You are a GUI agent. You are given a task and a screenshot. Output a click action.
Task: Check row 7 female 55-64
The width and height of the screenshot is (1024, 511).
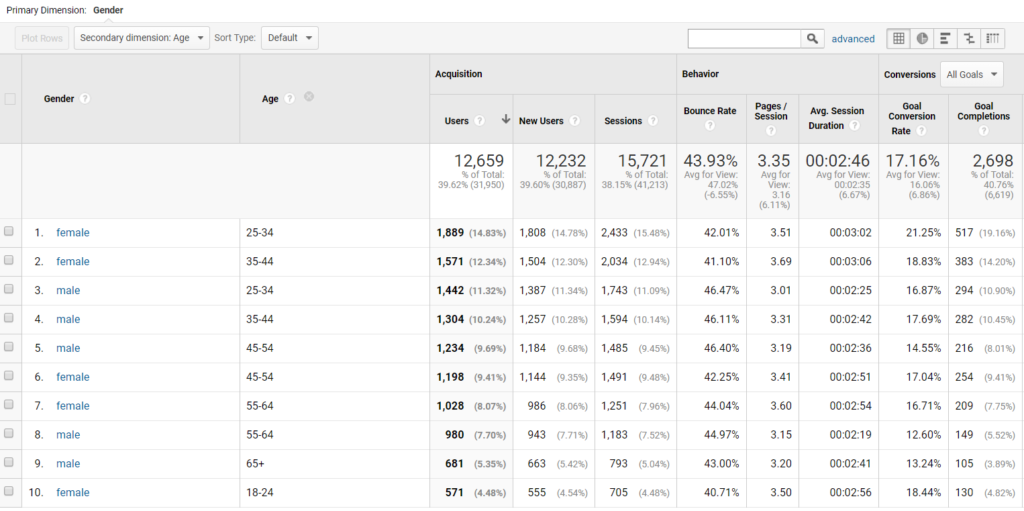click(x=8, y=404)
